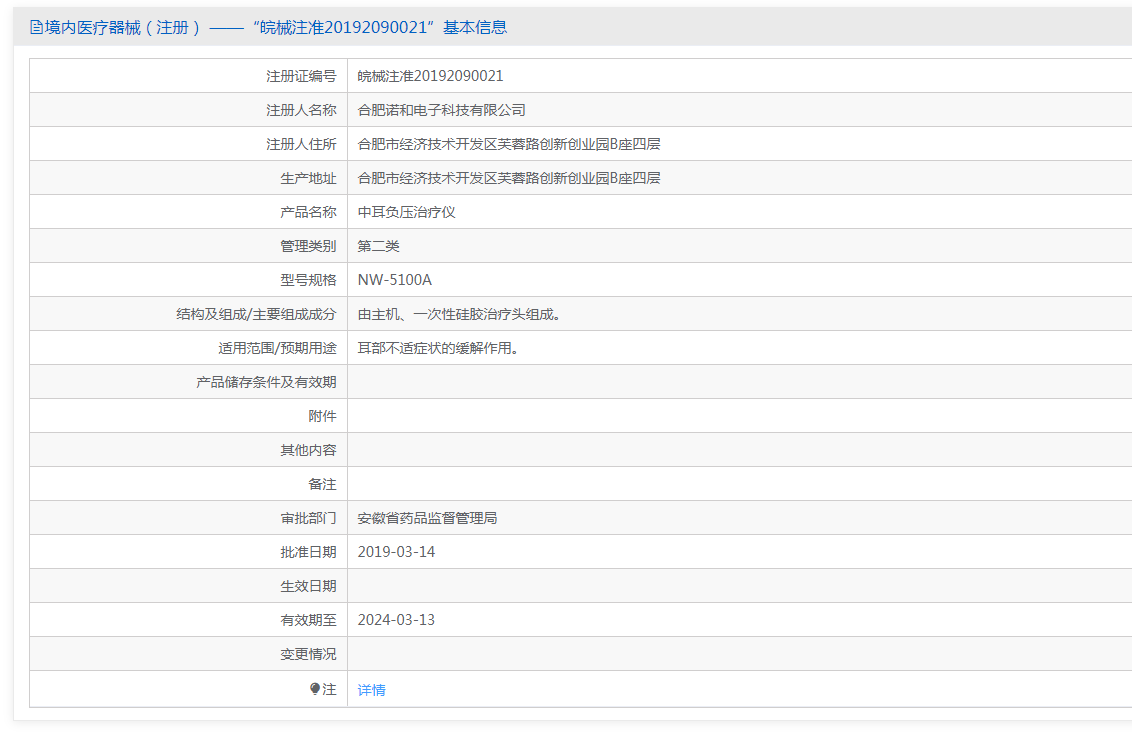The width and height of the screenshot is (1132, 733).
Task: Click the 注册证编号 label
Action: [x=301, y=76]
